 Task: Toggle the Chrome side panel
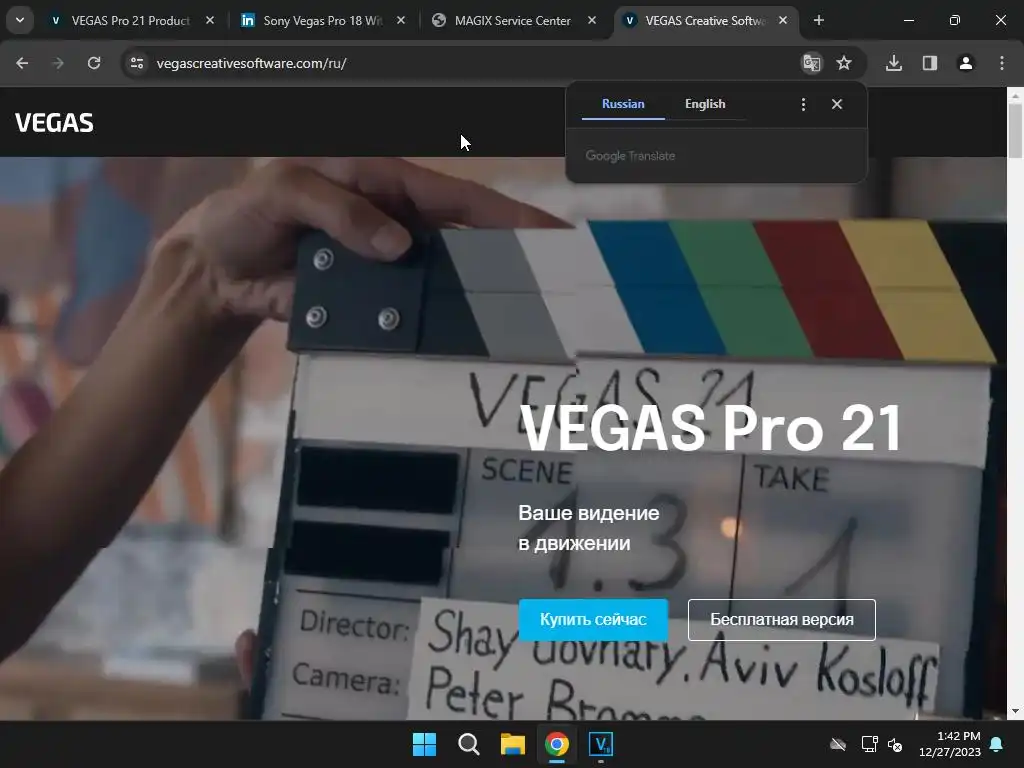[x=930, y=63]
